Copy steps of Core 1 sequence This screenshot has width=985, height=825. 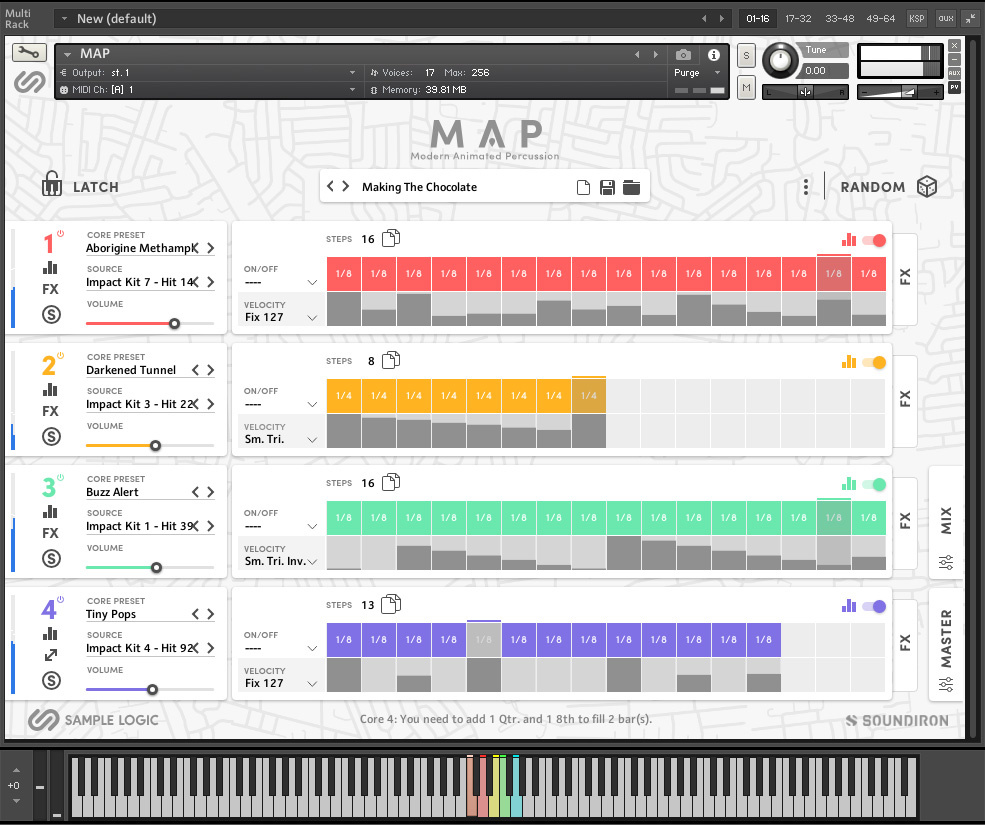pos(391,239)
